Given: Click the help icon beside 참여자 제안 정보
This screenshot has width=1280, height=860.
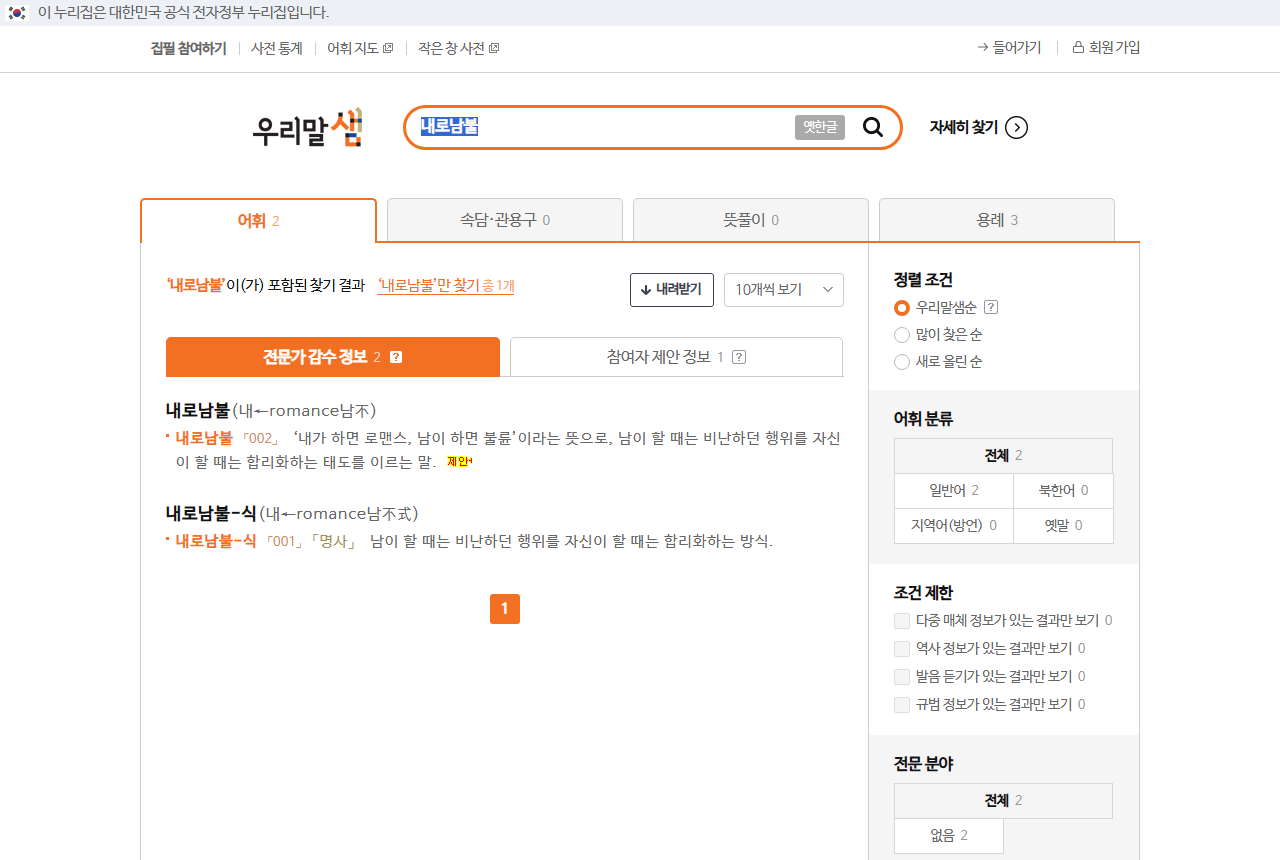Looking at the screenshot, I should point(739,357).
